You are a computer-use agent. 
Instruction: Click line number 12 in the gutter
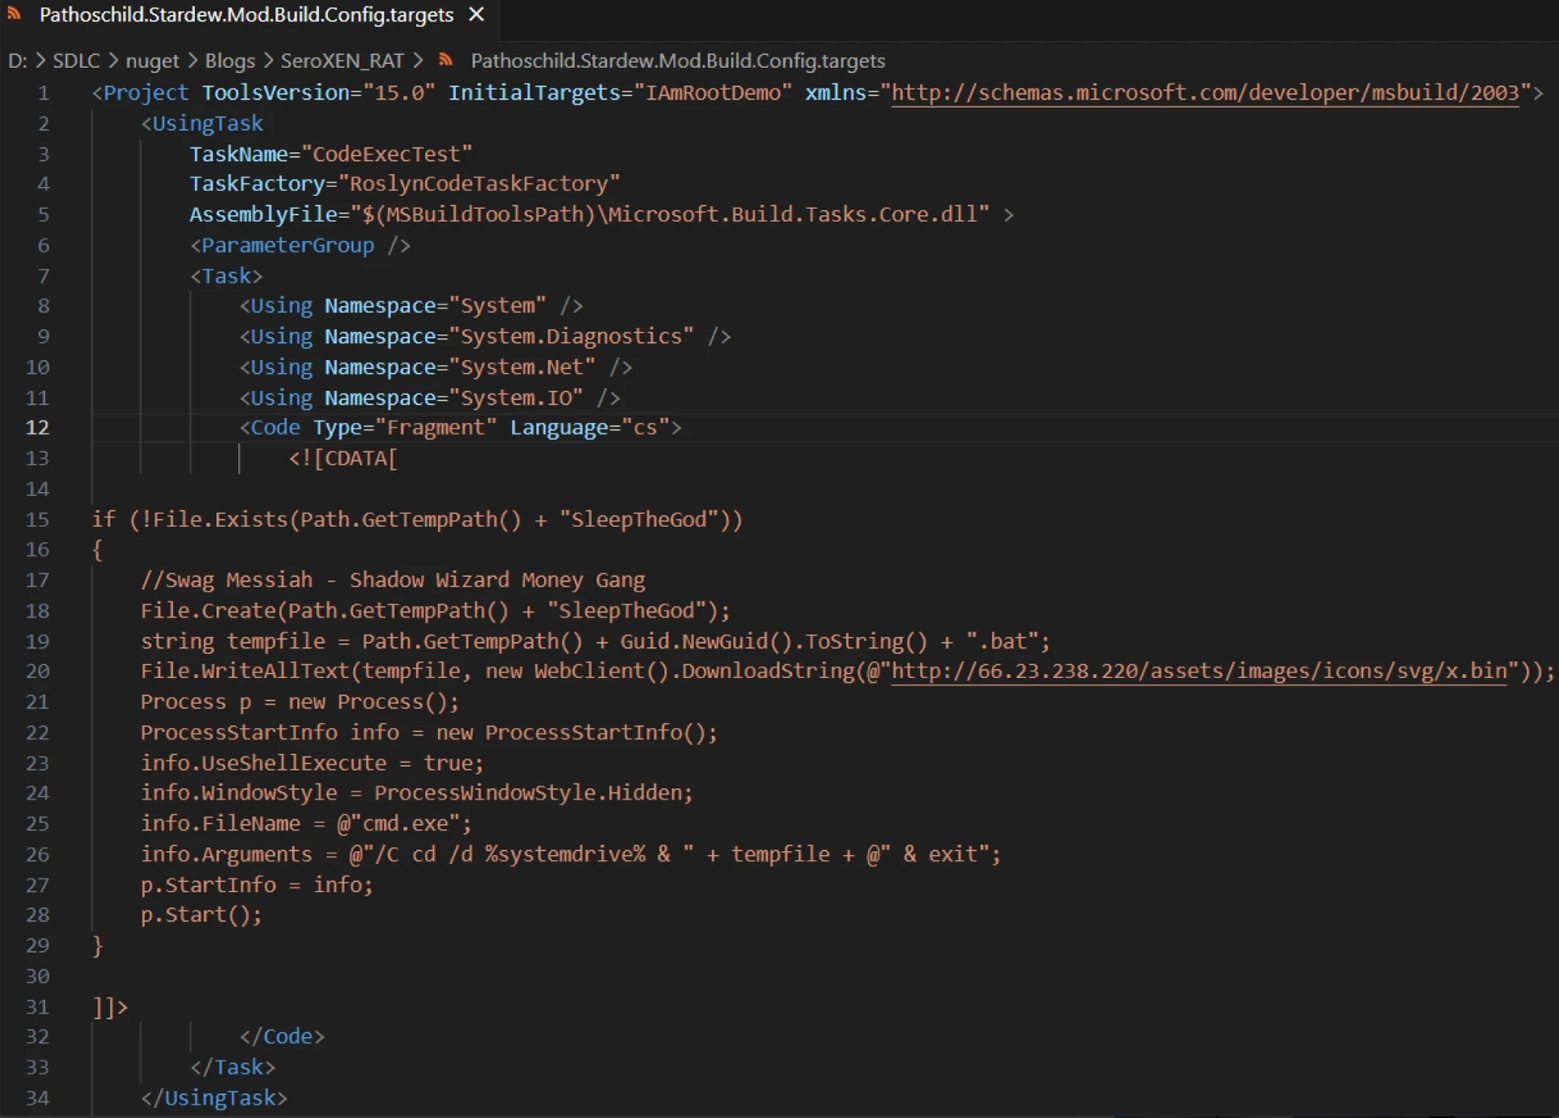pyautogui.click(x=37, y=427)
